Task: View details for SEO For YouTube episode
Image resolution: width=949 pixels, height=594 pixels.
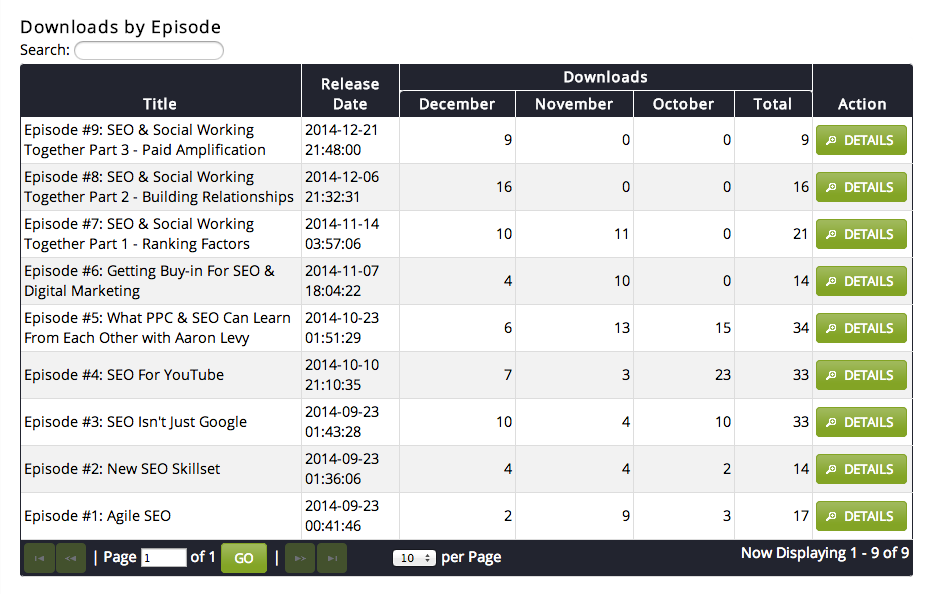Action: pyautogui.click(x=861, y=376)
